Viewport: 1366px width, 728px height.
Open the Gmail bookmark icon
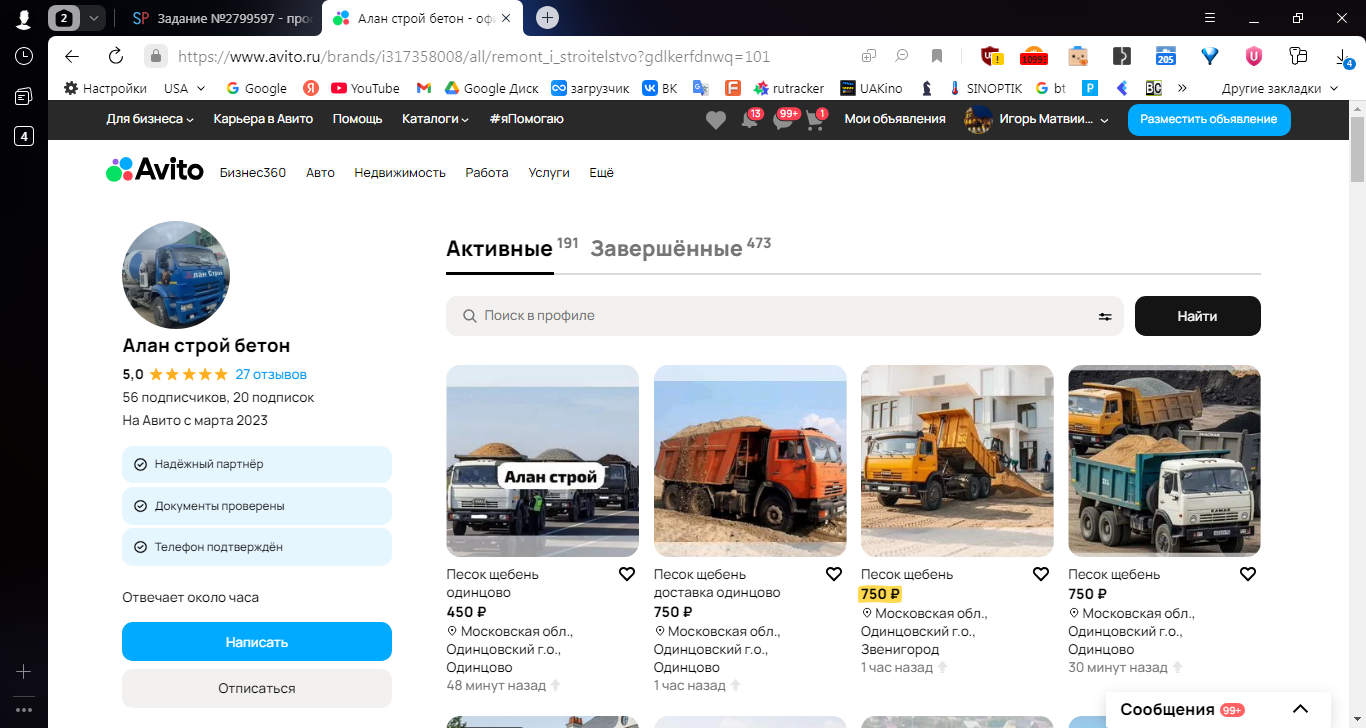(x=424, y=88)
